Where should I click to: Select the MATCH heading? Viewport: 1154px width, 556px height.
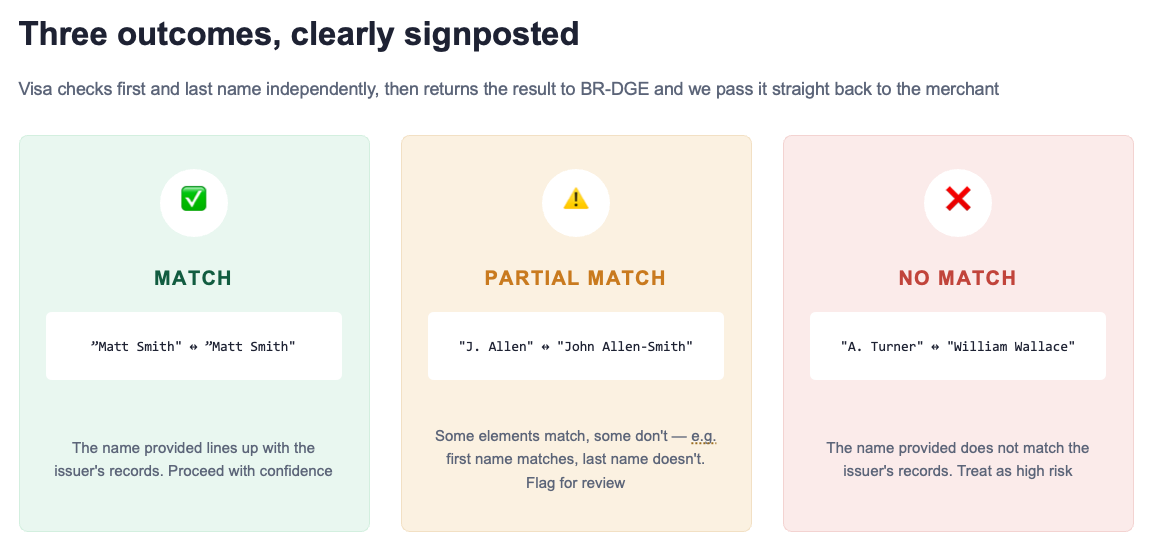(194, 278)
